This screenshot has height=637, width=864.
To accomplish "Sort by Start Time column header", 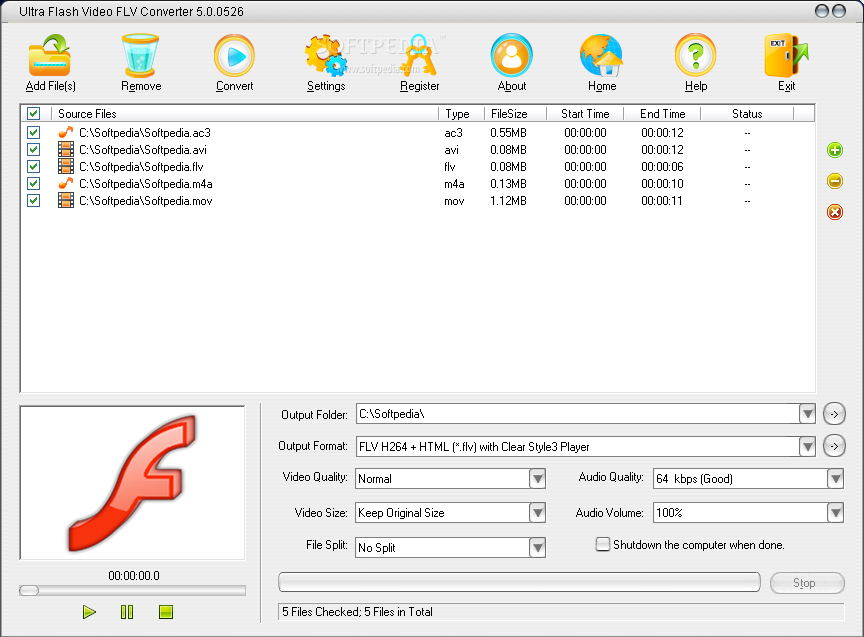I will (585, 114).
